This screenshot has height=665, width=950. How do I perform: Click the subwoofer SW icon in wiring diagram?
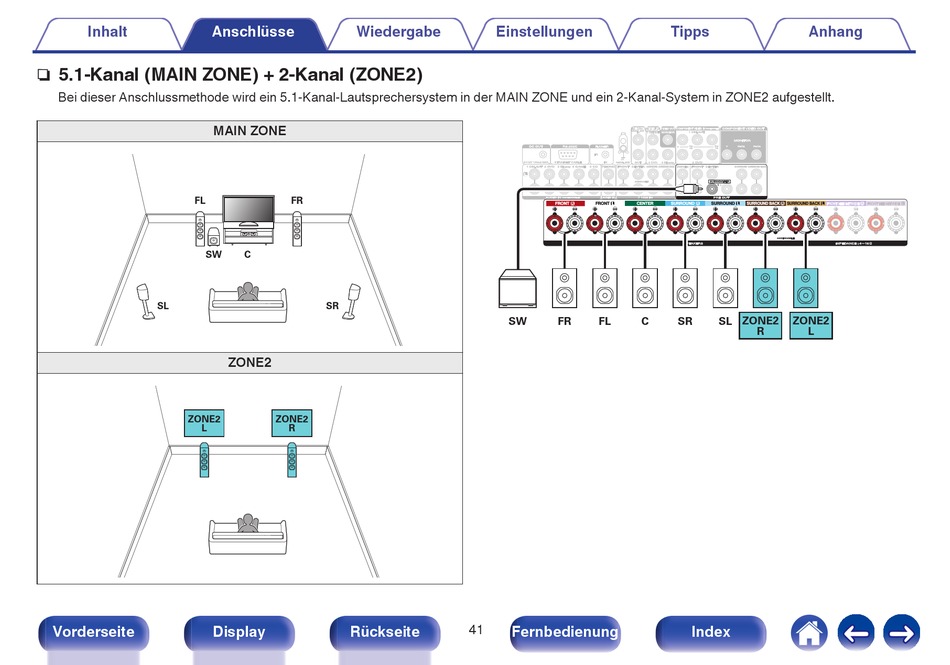(516, 288)
